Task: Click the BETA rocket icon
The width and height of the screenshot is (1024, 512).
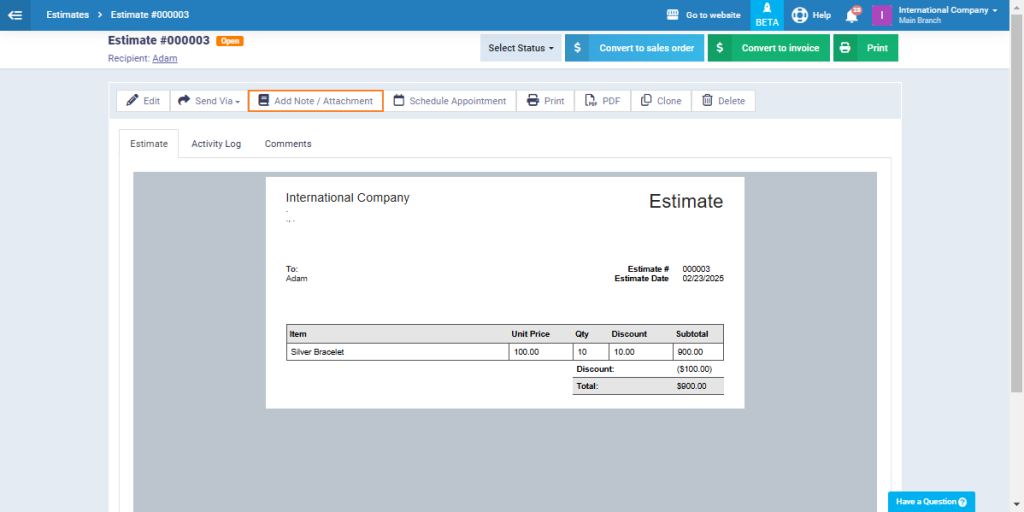Action: coord(767,8)
